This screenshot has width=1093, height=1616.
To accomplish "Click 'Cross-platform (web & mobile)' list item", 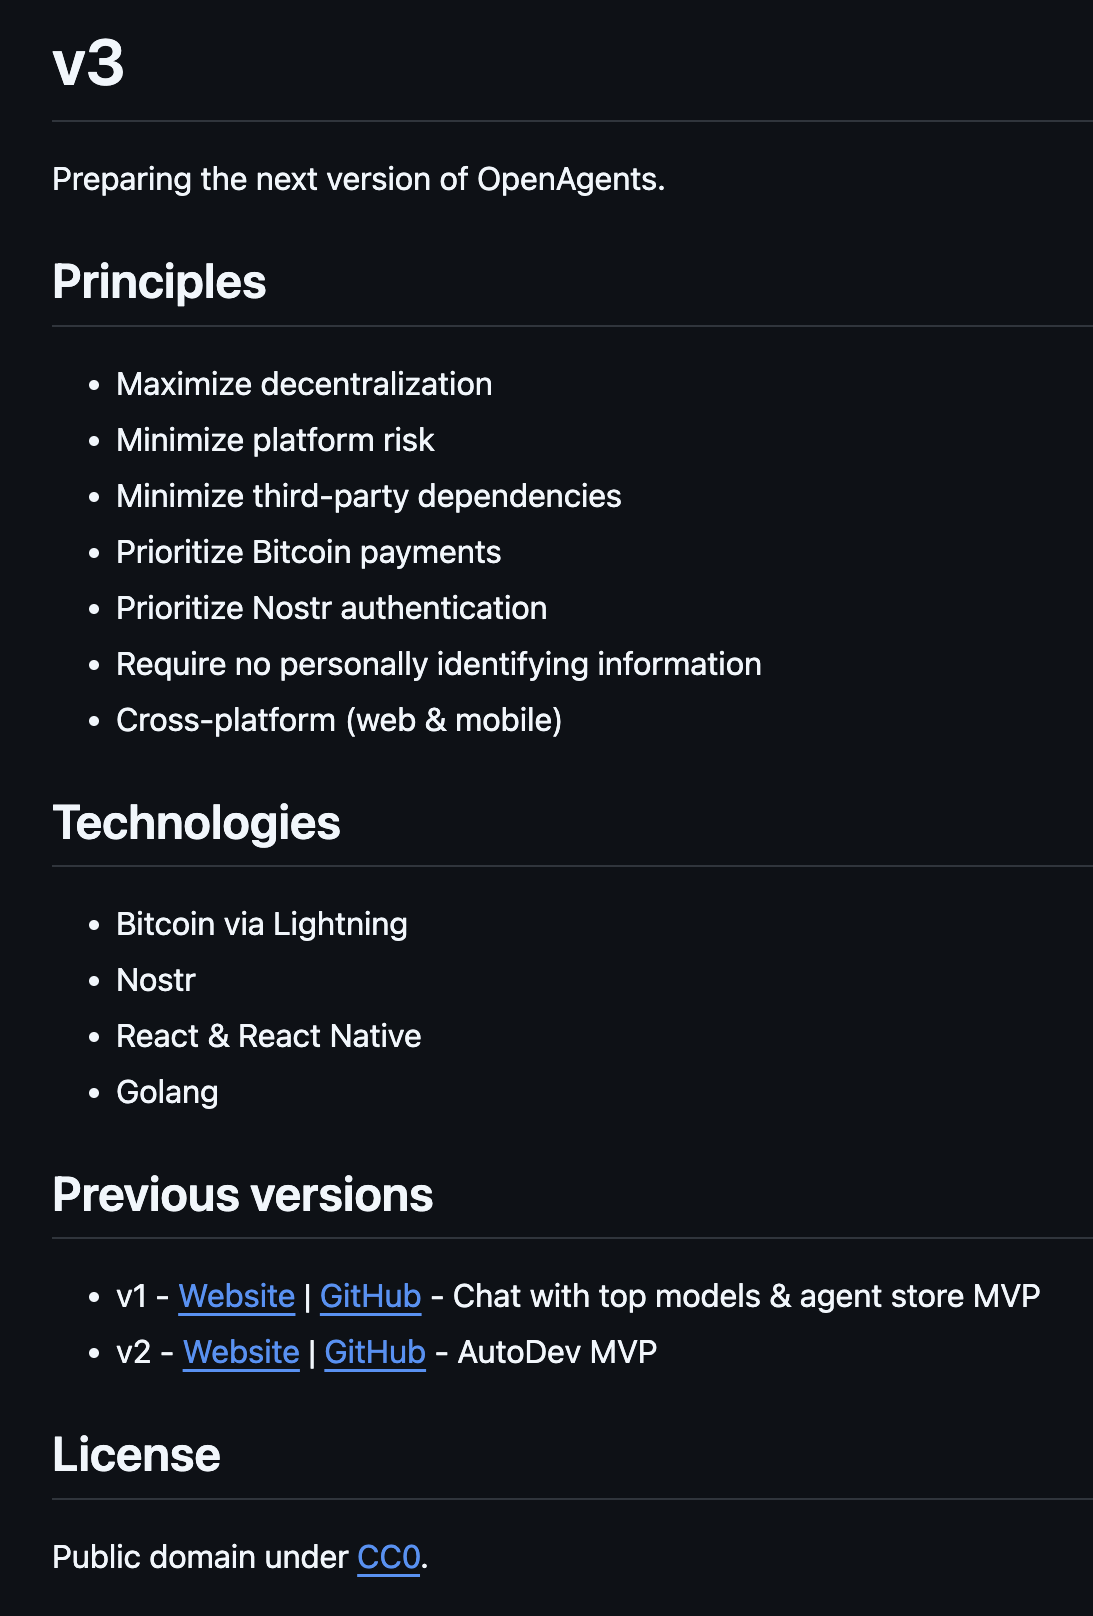I will pyautogui.click(x=338, y=720).
